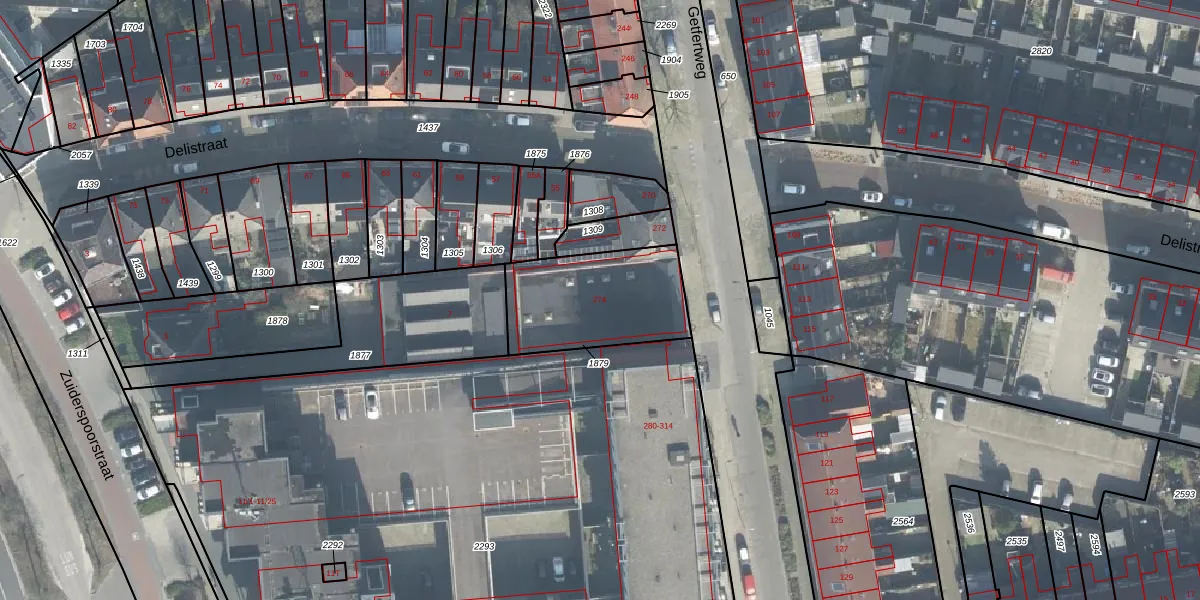
Task: Click parcel label 1878
Action: pyautogui.click(x=277, y=321)
